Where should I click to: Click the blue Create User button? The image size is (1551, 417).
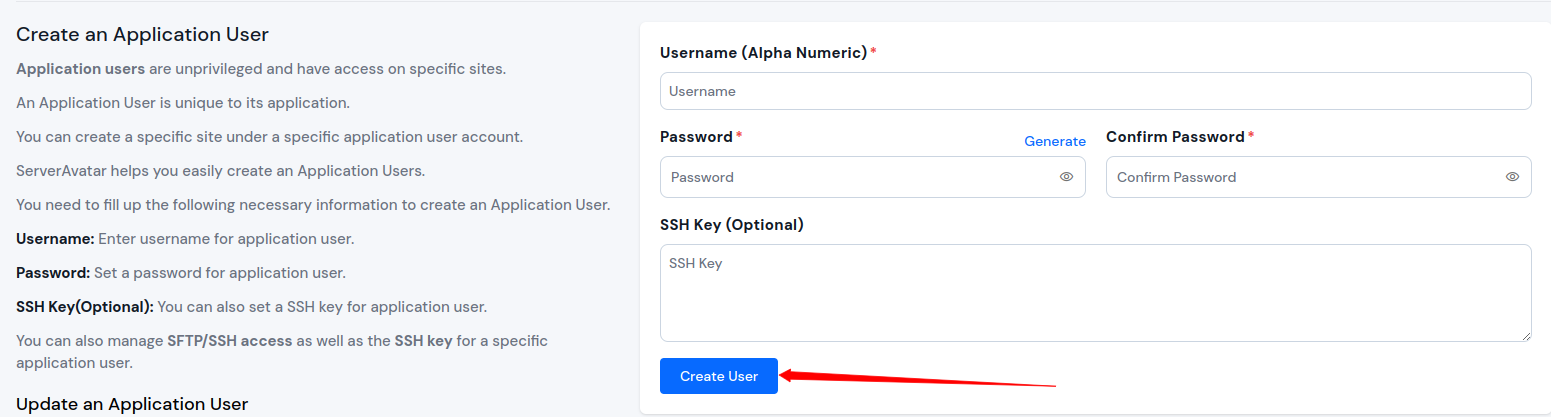pos(719,376)
